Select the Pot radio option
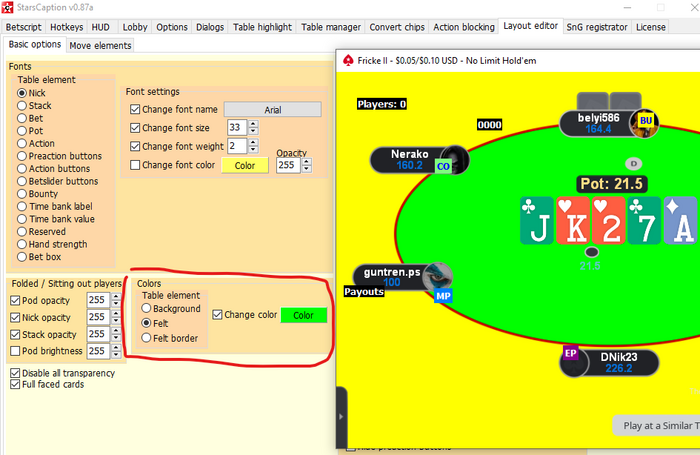 coord(21,131)
